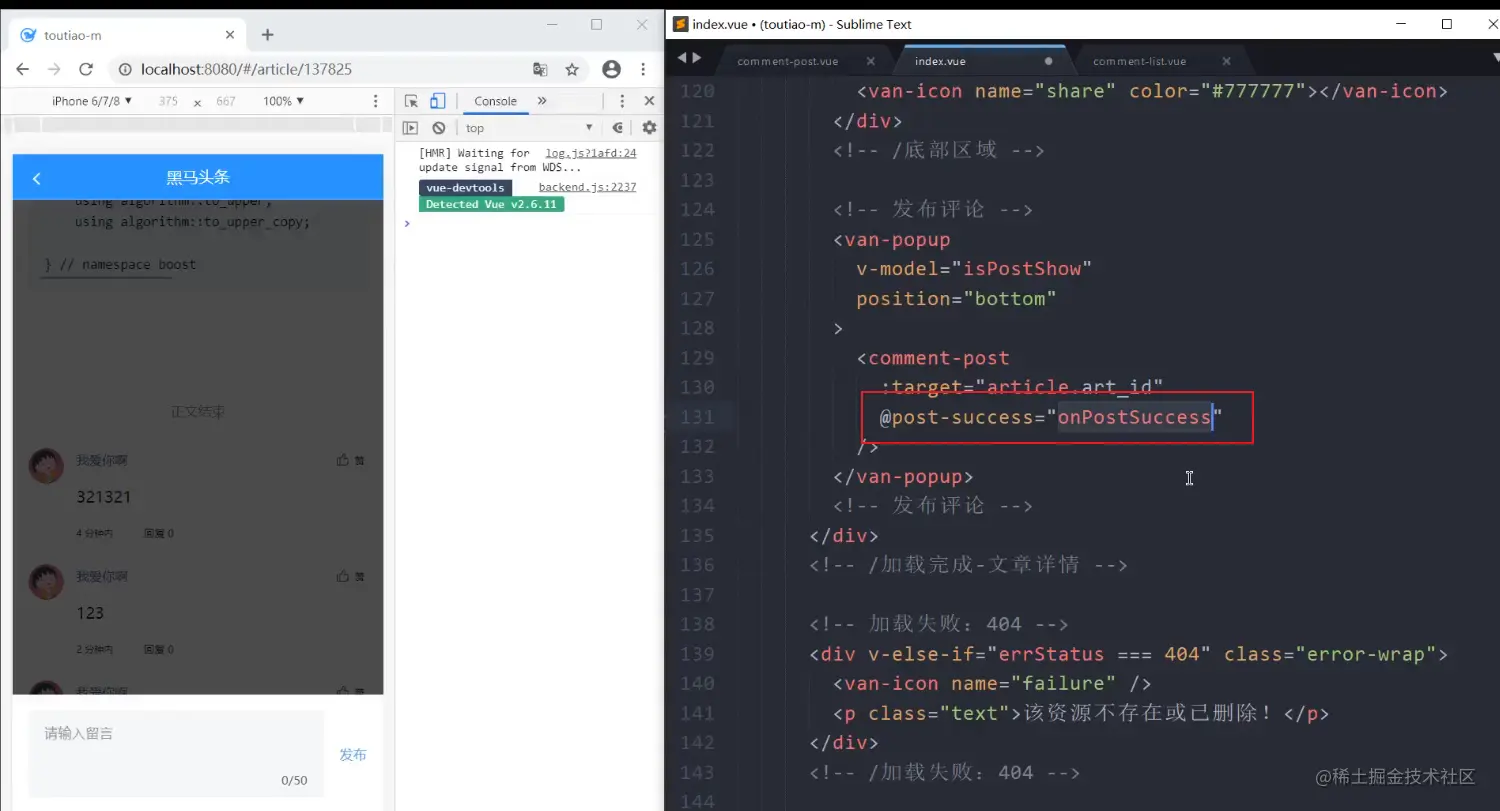Switch to the Console tab
Viewport: 1500px width, 811px height.
click(495, 101)
